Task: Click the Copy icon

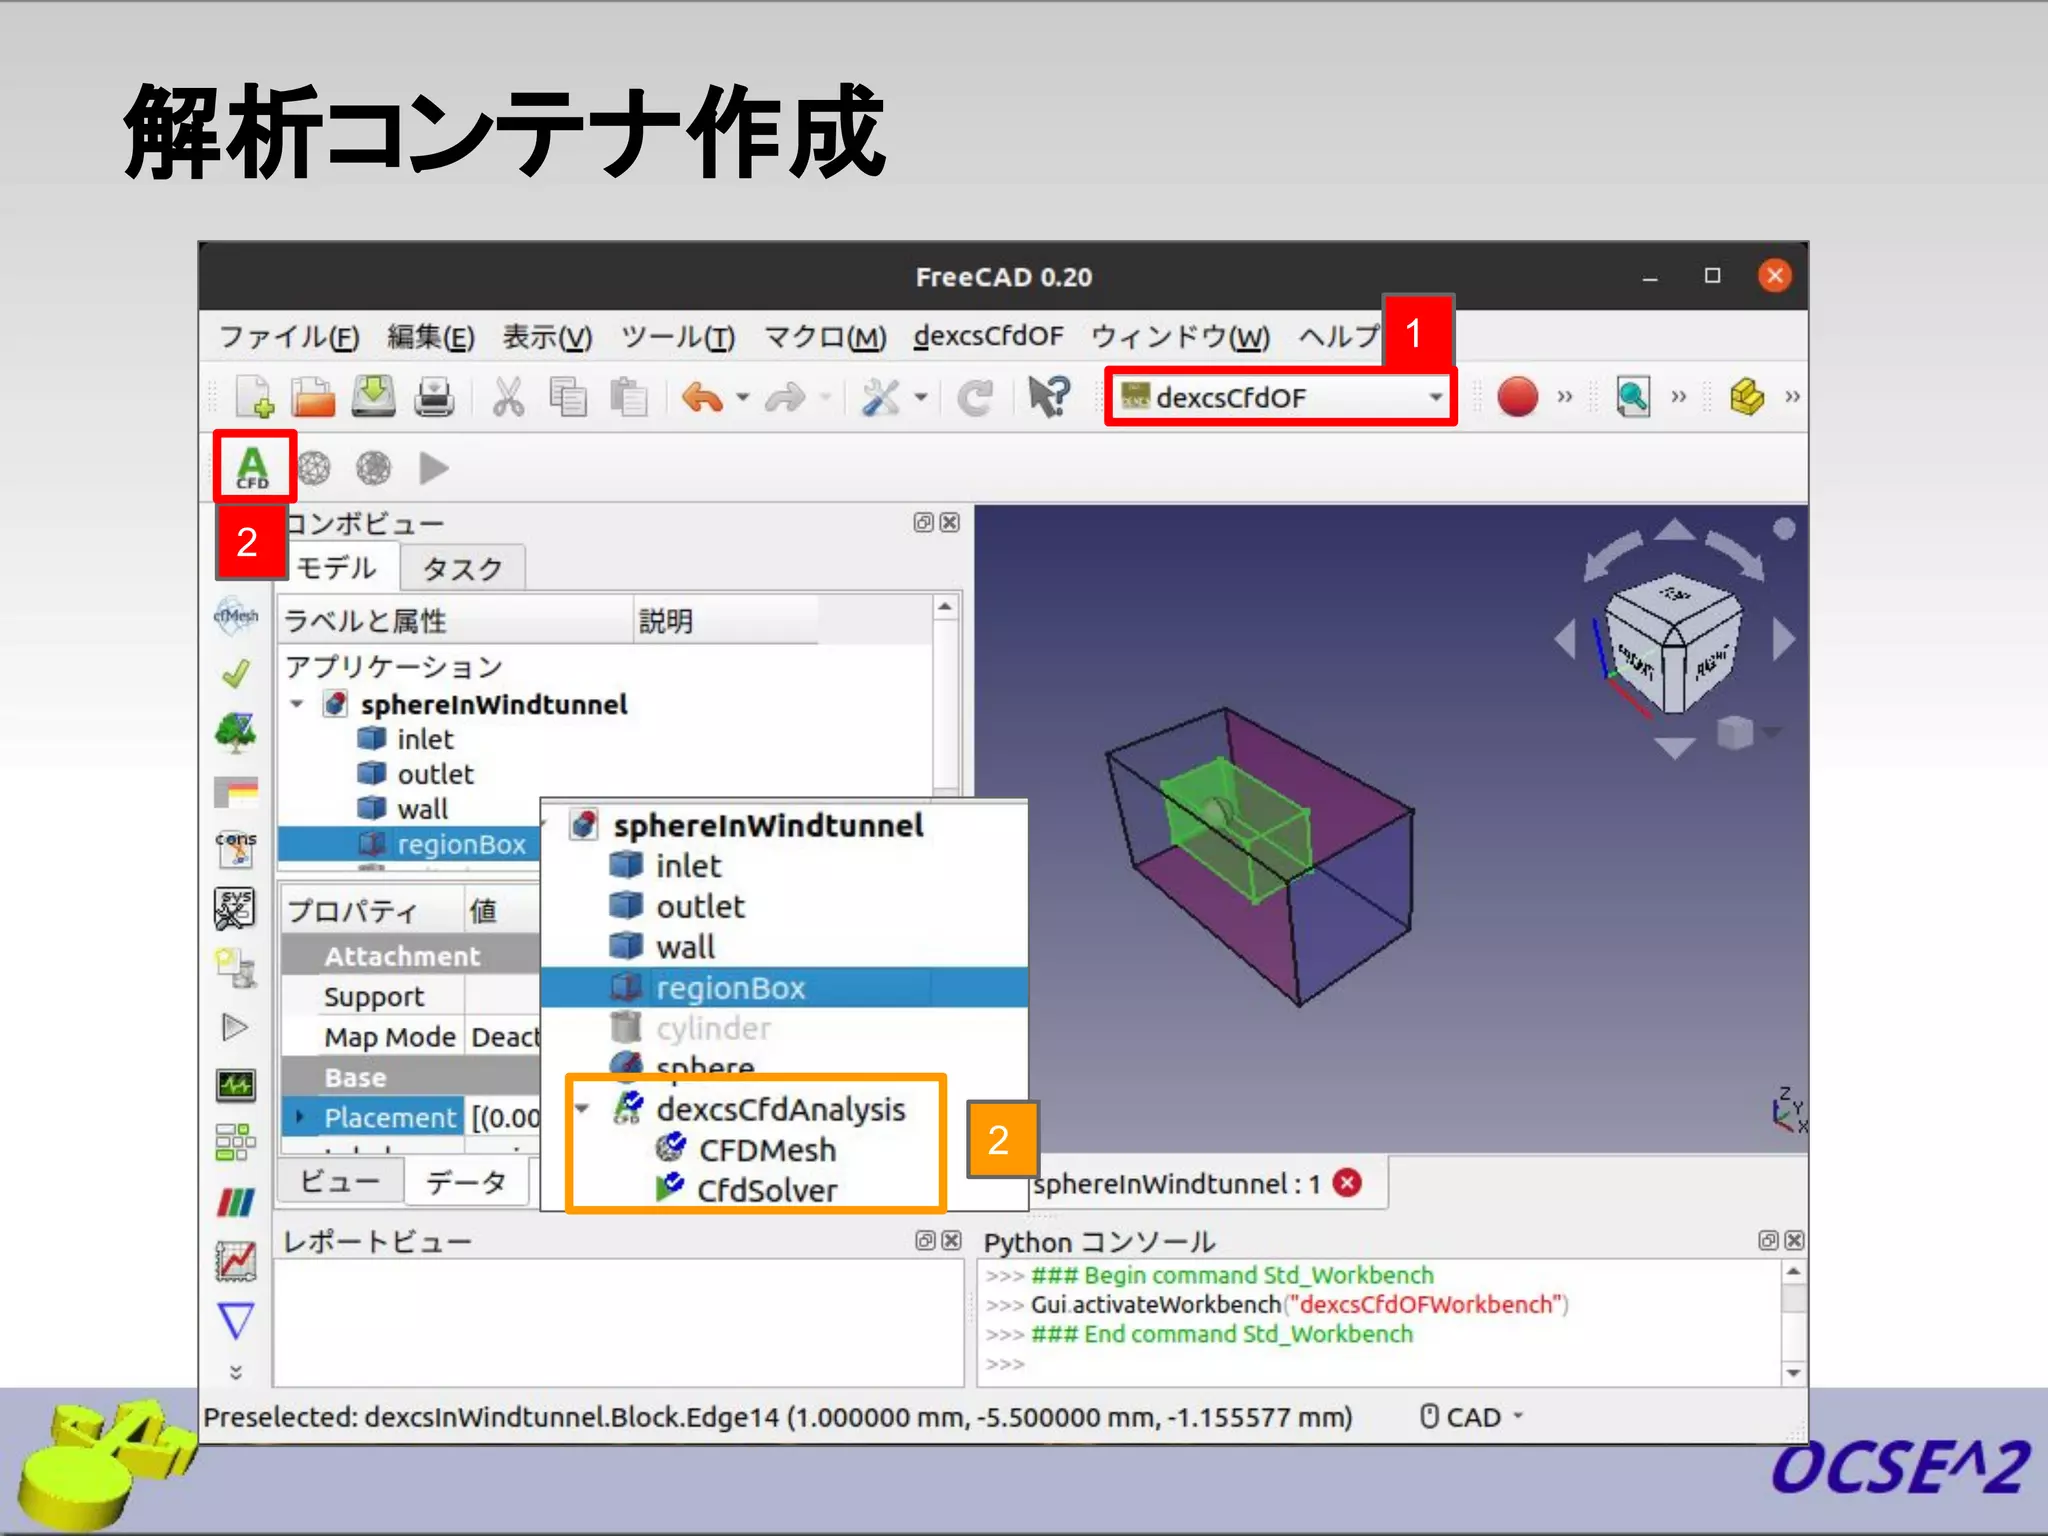Action: pos(568,397)
